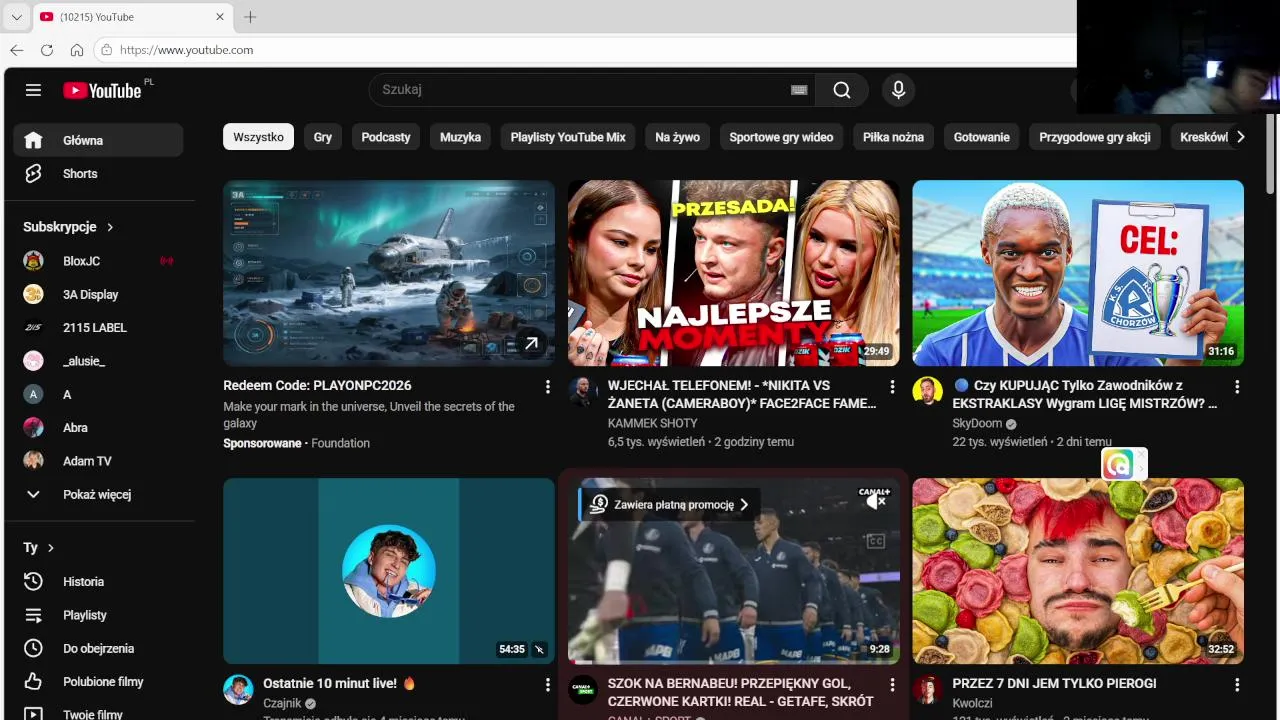Expand Zawiera płatną promocję notice
The height and width of the screenshot is (720, 1280).
(x=669, y=505)
